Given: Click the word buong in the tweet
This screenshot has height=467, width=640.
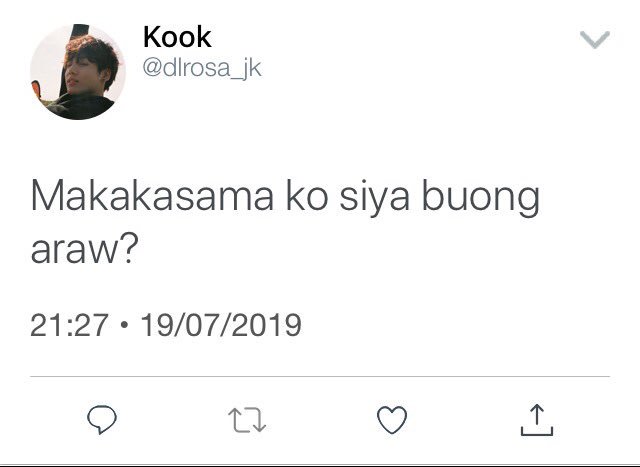Looking at the screenshot, I should [480, 198].
